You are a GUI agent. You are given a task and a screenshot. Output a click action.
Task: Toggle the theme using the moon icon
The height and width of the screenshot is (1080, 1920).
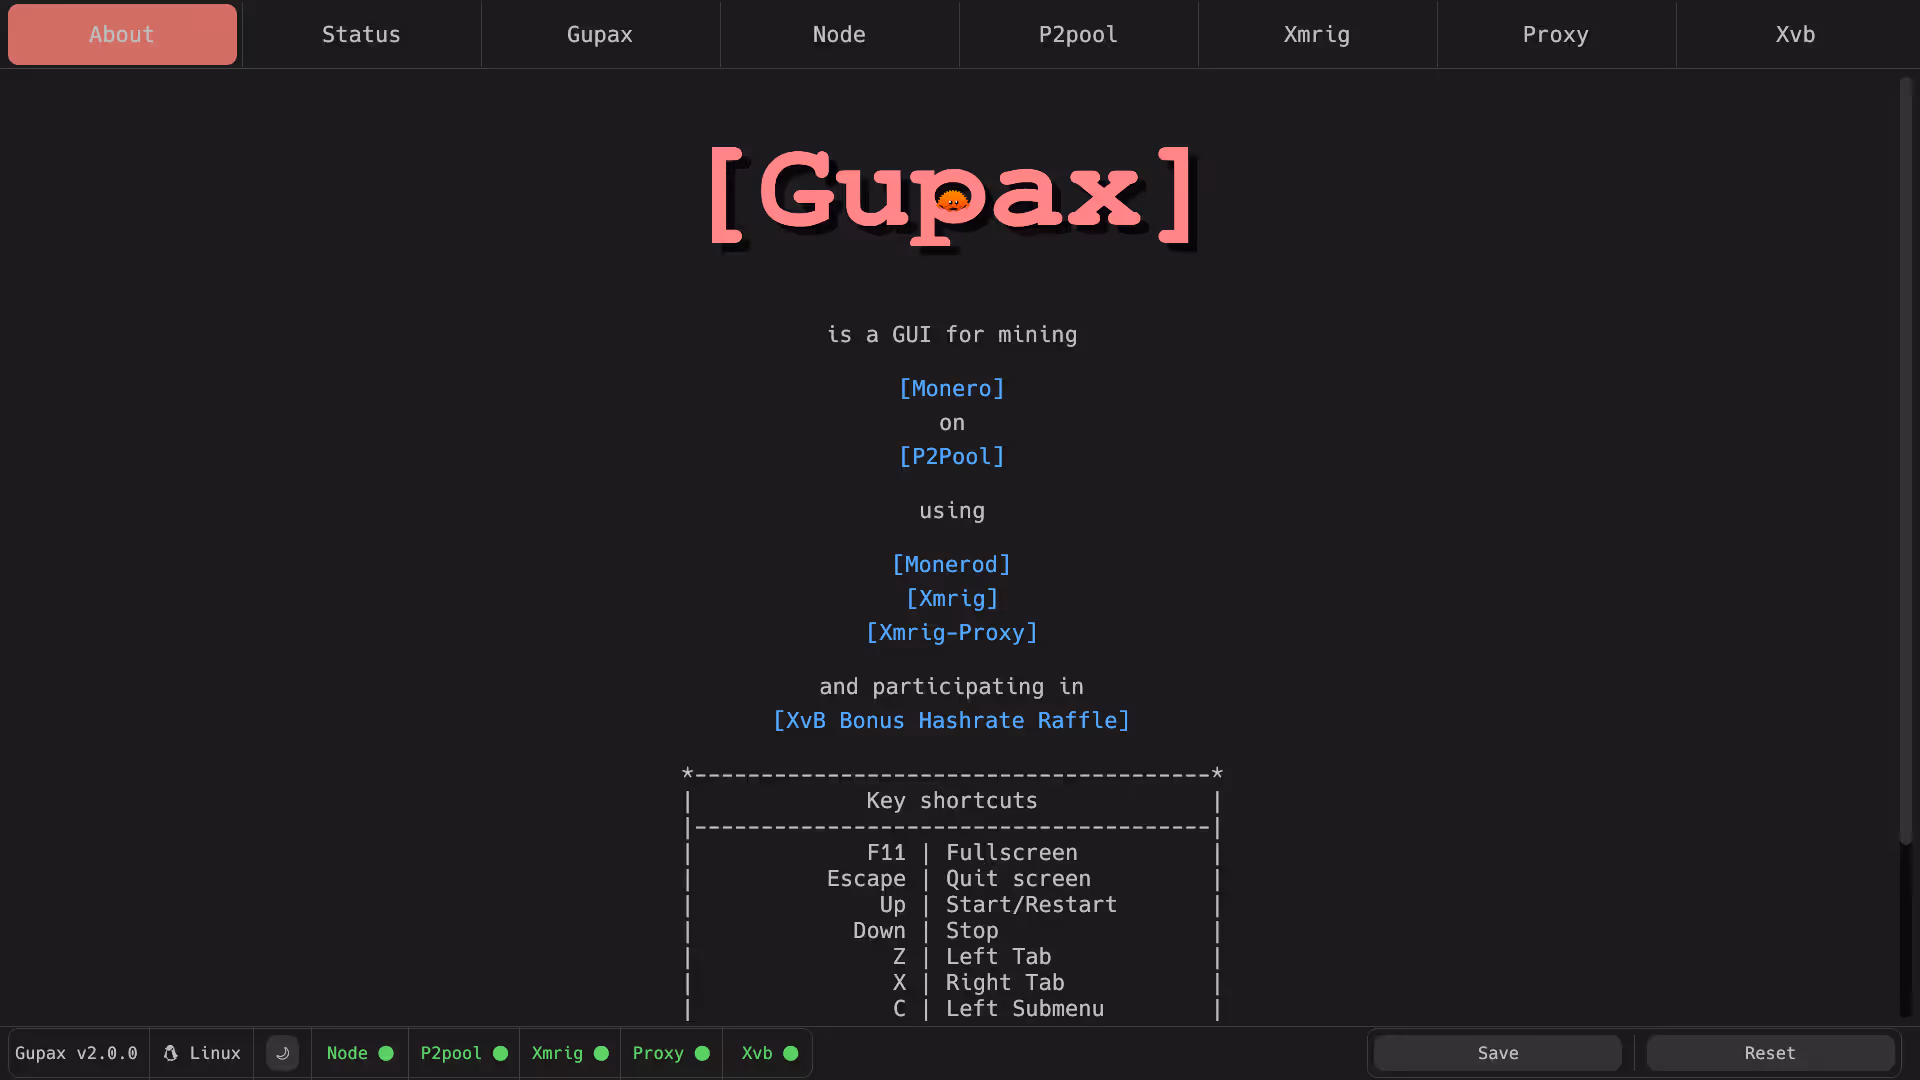[x=283, y=1053]
